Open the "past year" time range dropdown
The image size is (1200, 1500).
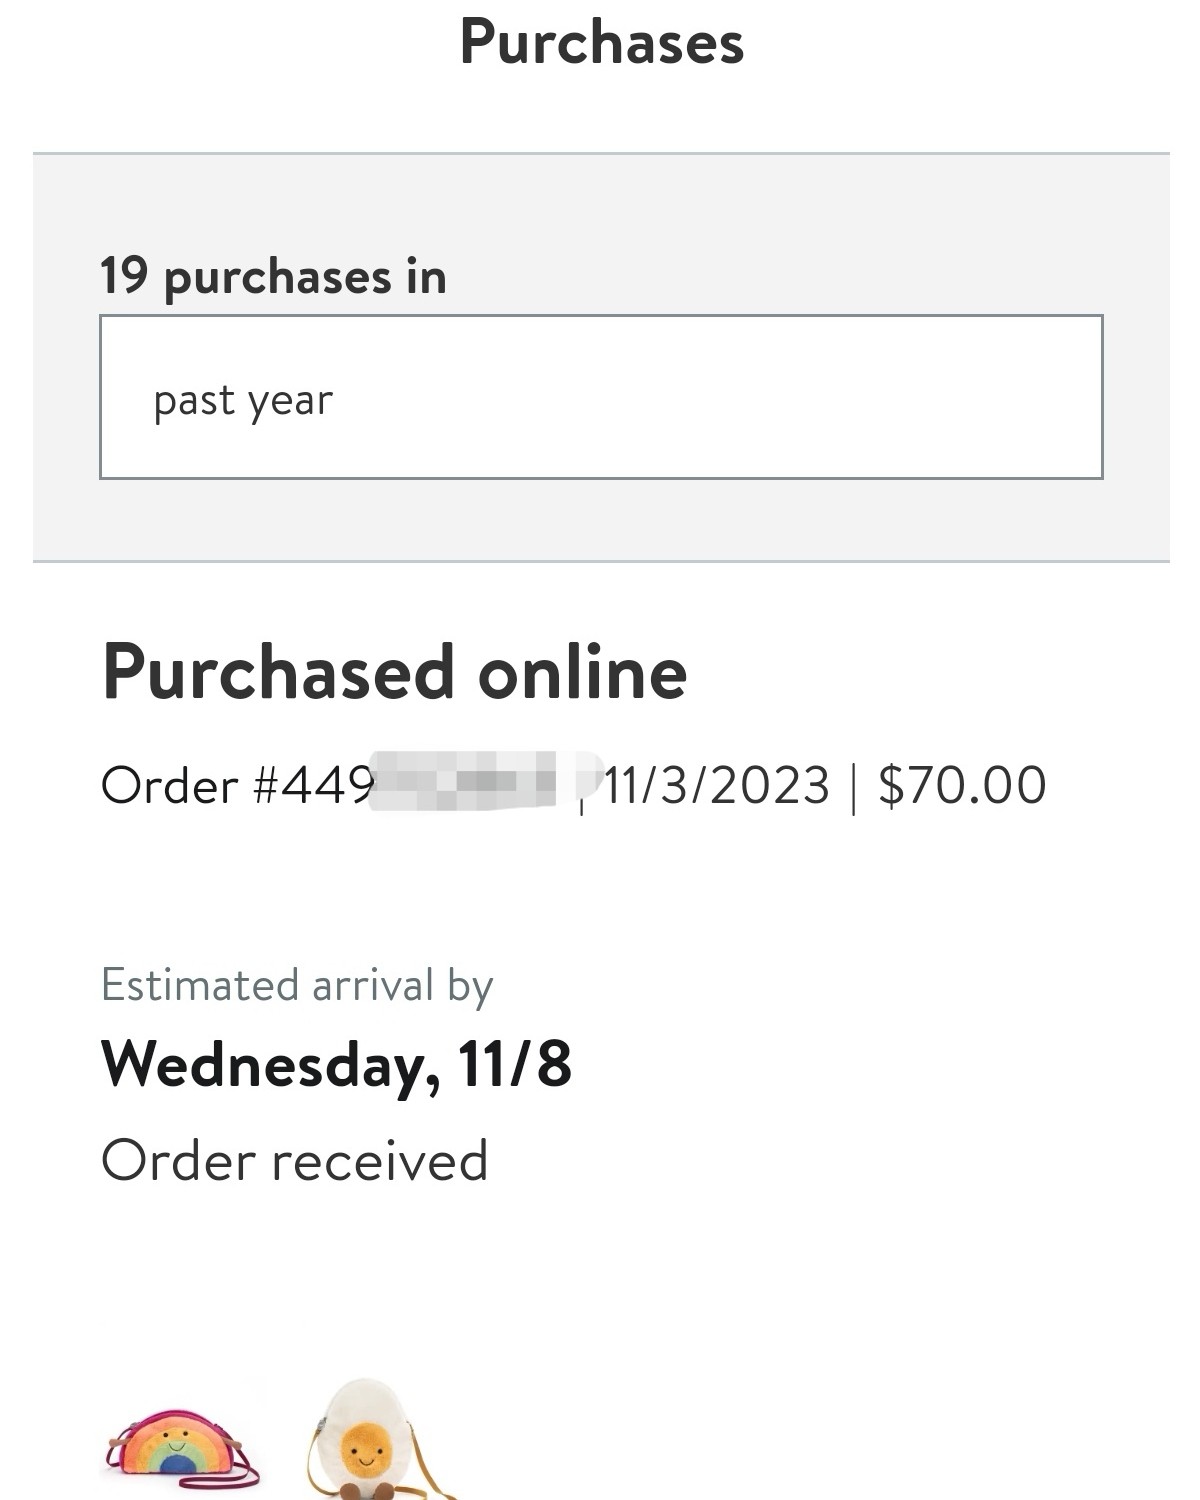[x=601, y=397]
